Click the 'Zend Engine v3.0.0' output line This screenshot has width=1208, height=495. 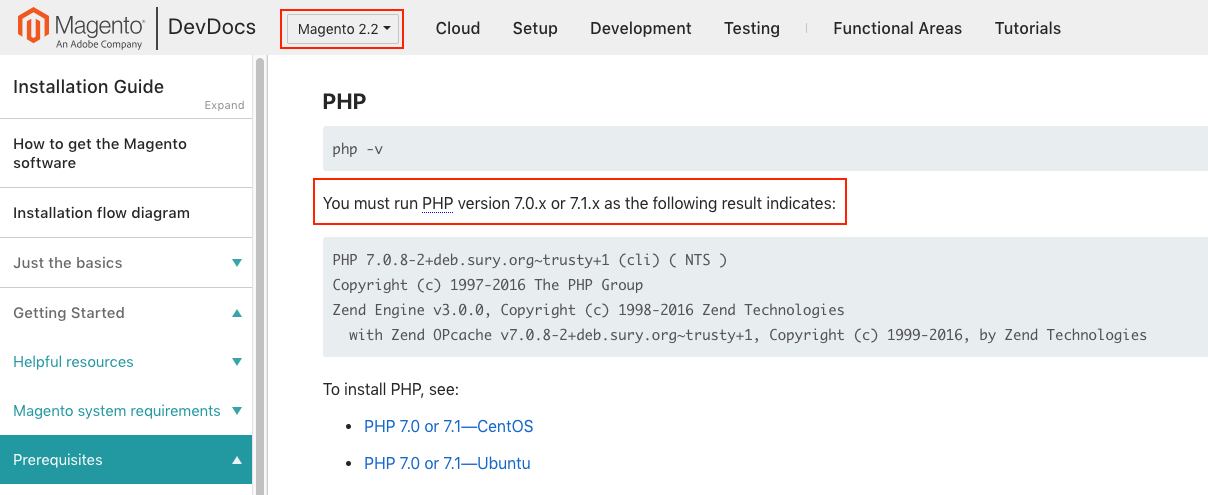(x=588, y=310)
